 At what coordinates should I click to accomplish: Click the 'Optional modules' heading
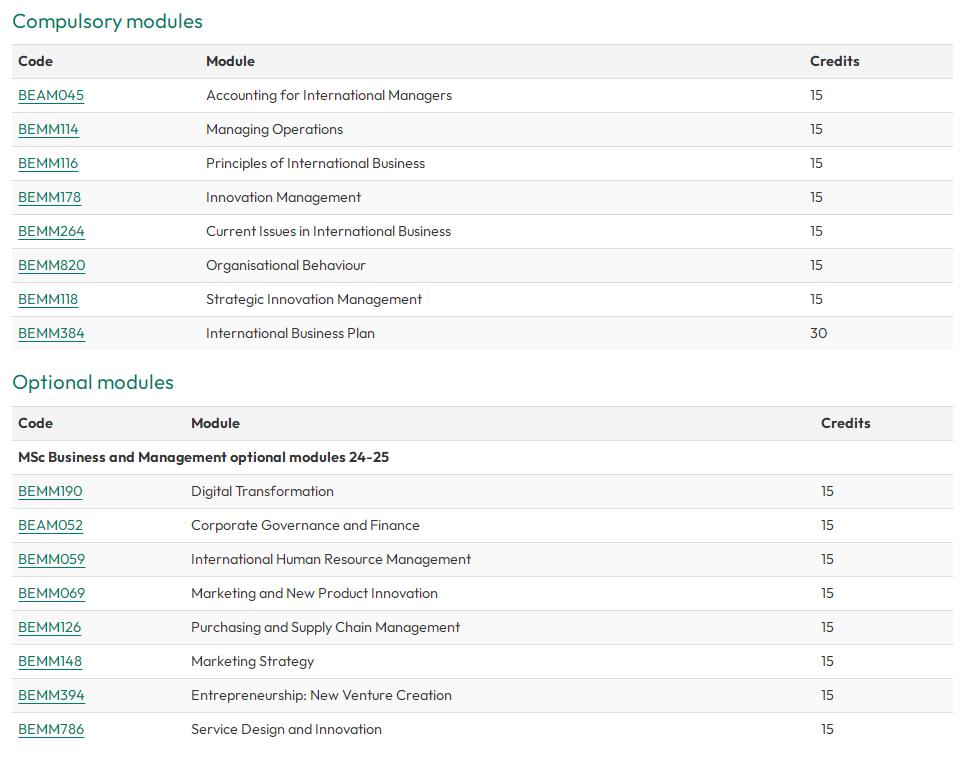(x=93, y=383)
